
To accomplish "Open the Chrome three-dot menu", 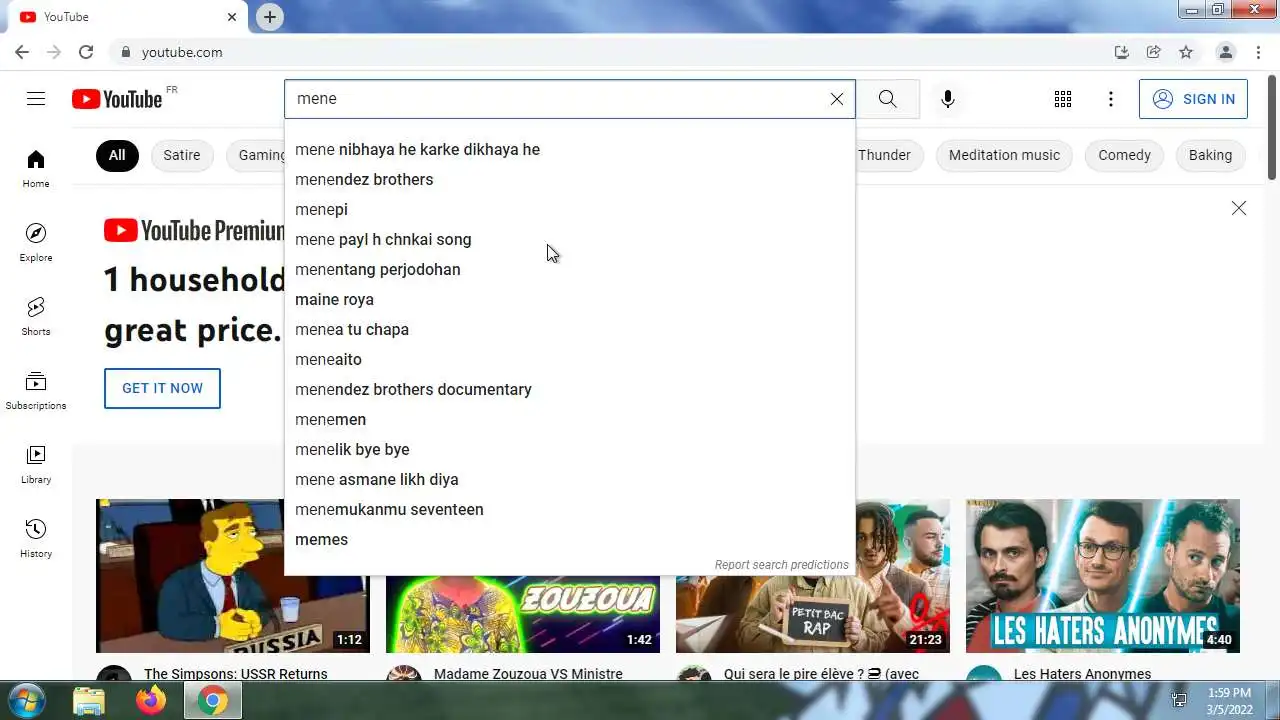I will tap(1258, 52).
